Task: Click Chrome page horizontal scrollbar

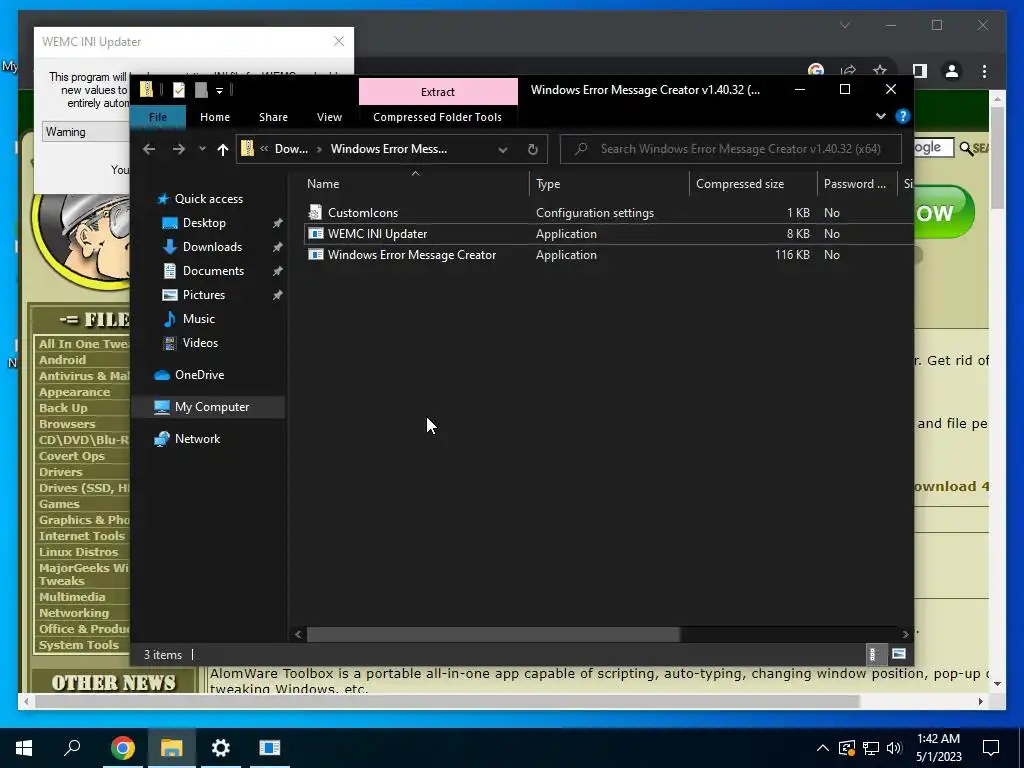Action: click(x=447, y=701)
